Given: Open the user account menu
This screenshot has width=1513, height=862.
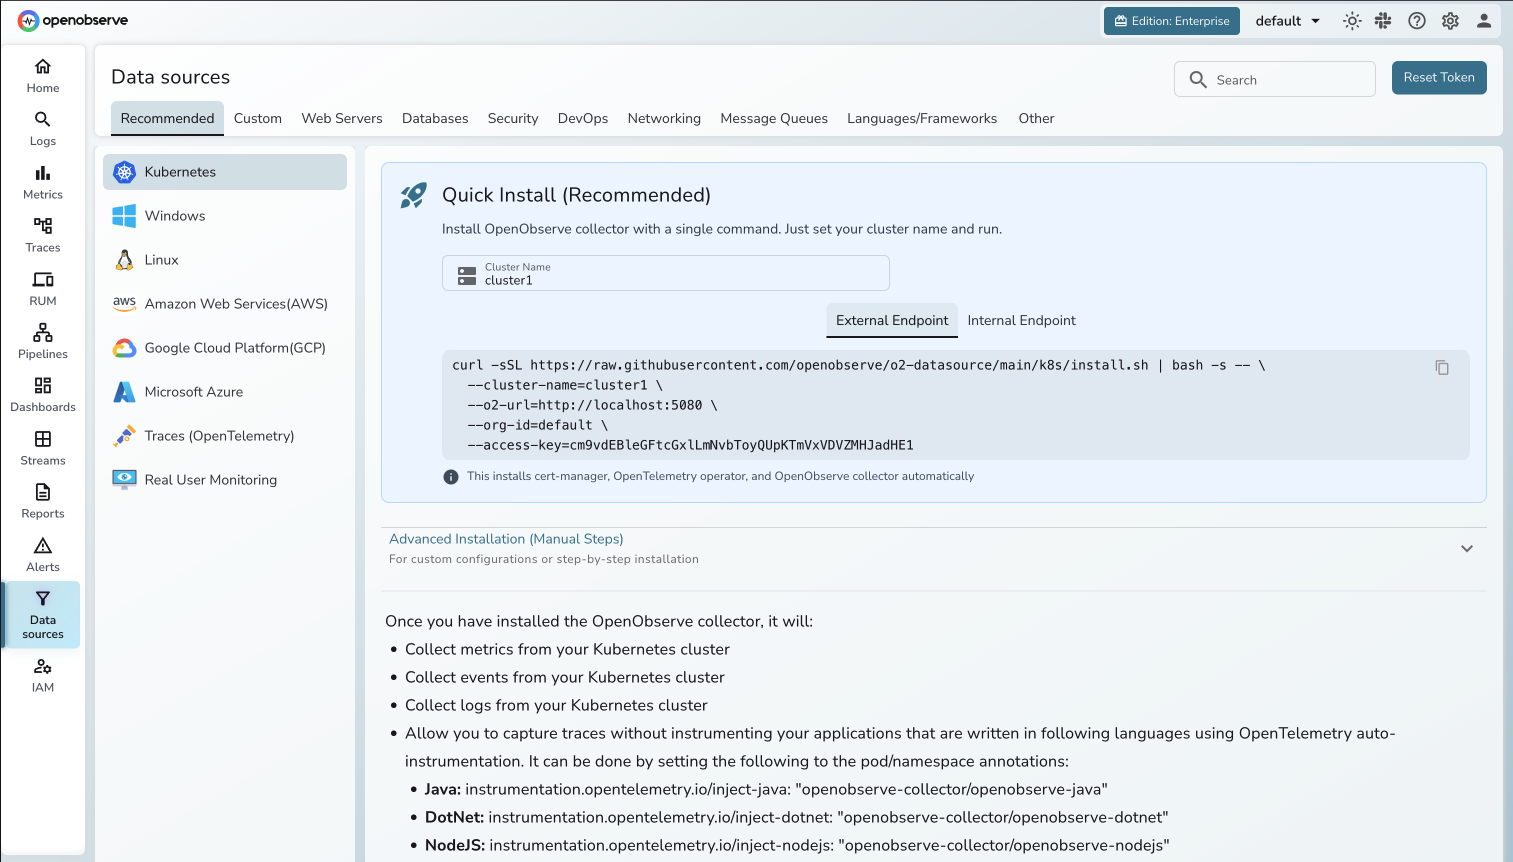Looking at the screenshot, I should click(x=1484, y=20).
